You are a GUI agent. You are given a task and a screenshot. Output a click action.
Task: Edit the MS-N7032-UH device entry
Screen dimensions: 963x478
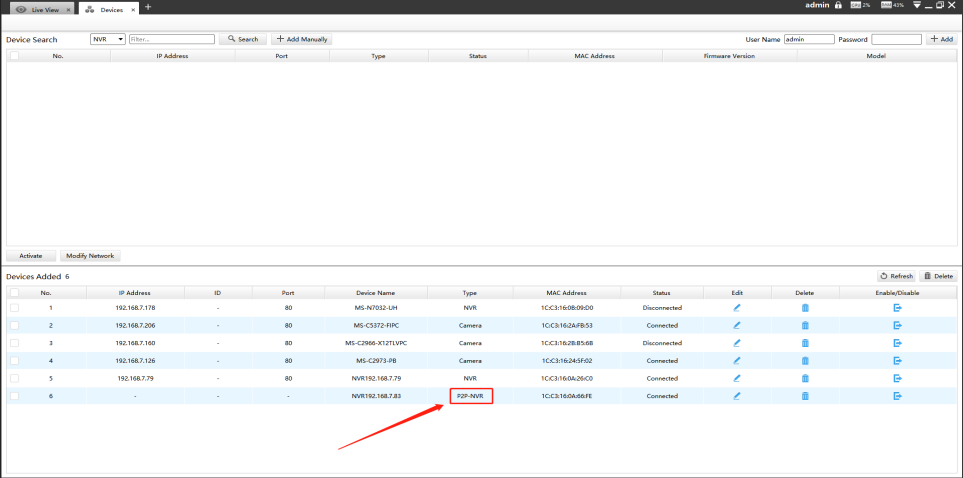point(737,308)
